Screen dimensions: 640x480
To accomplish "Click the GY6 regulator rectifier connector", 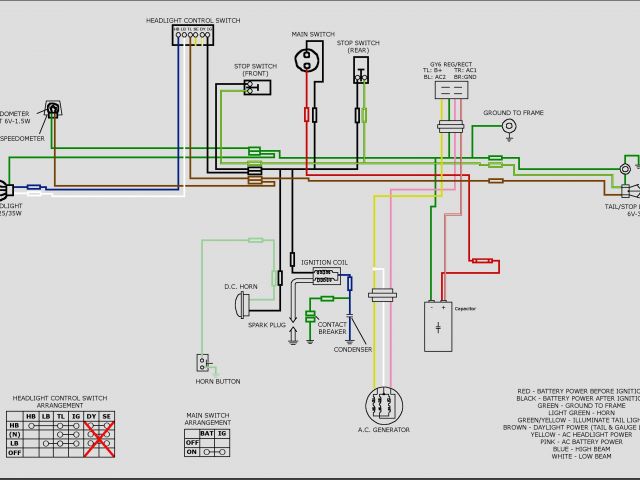I will 451,90.
